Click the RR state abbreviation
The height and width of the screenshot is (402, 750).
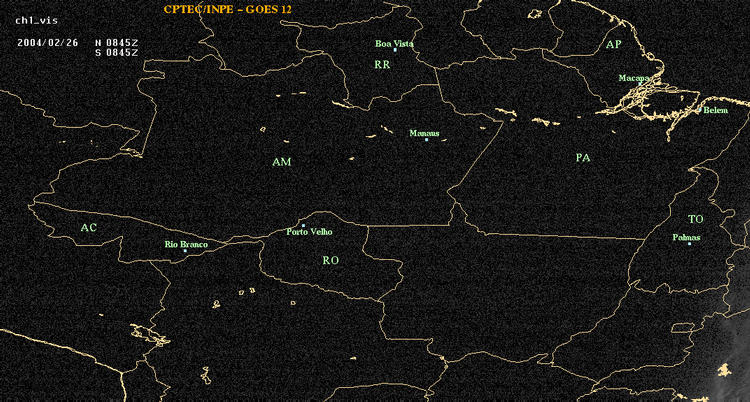coord(382,65)
